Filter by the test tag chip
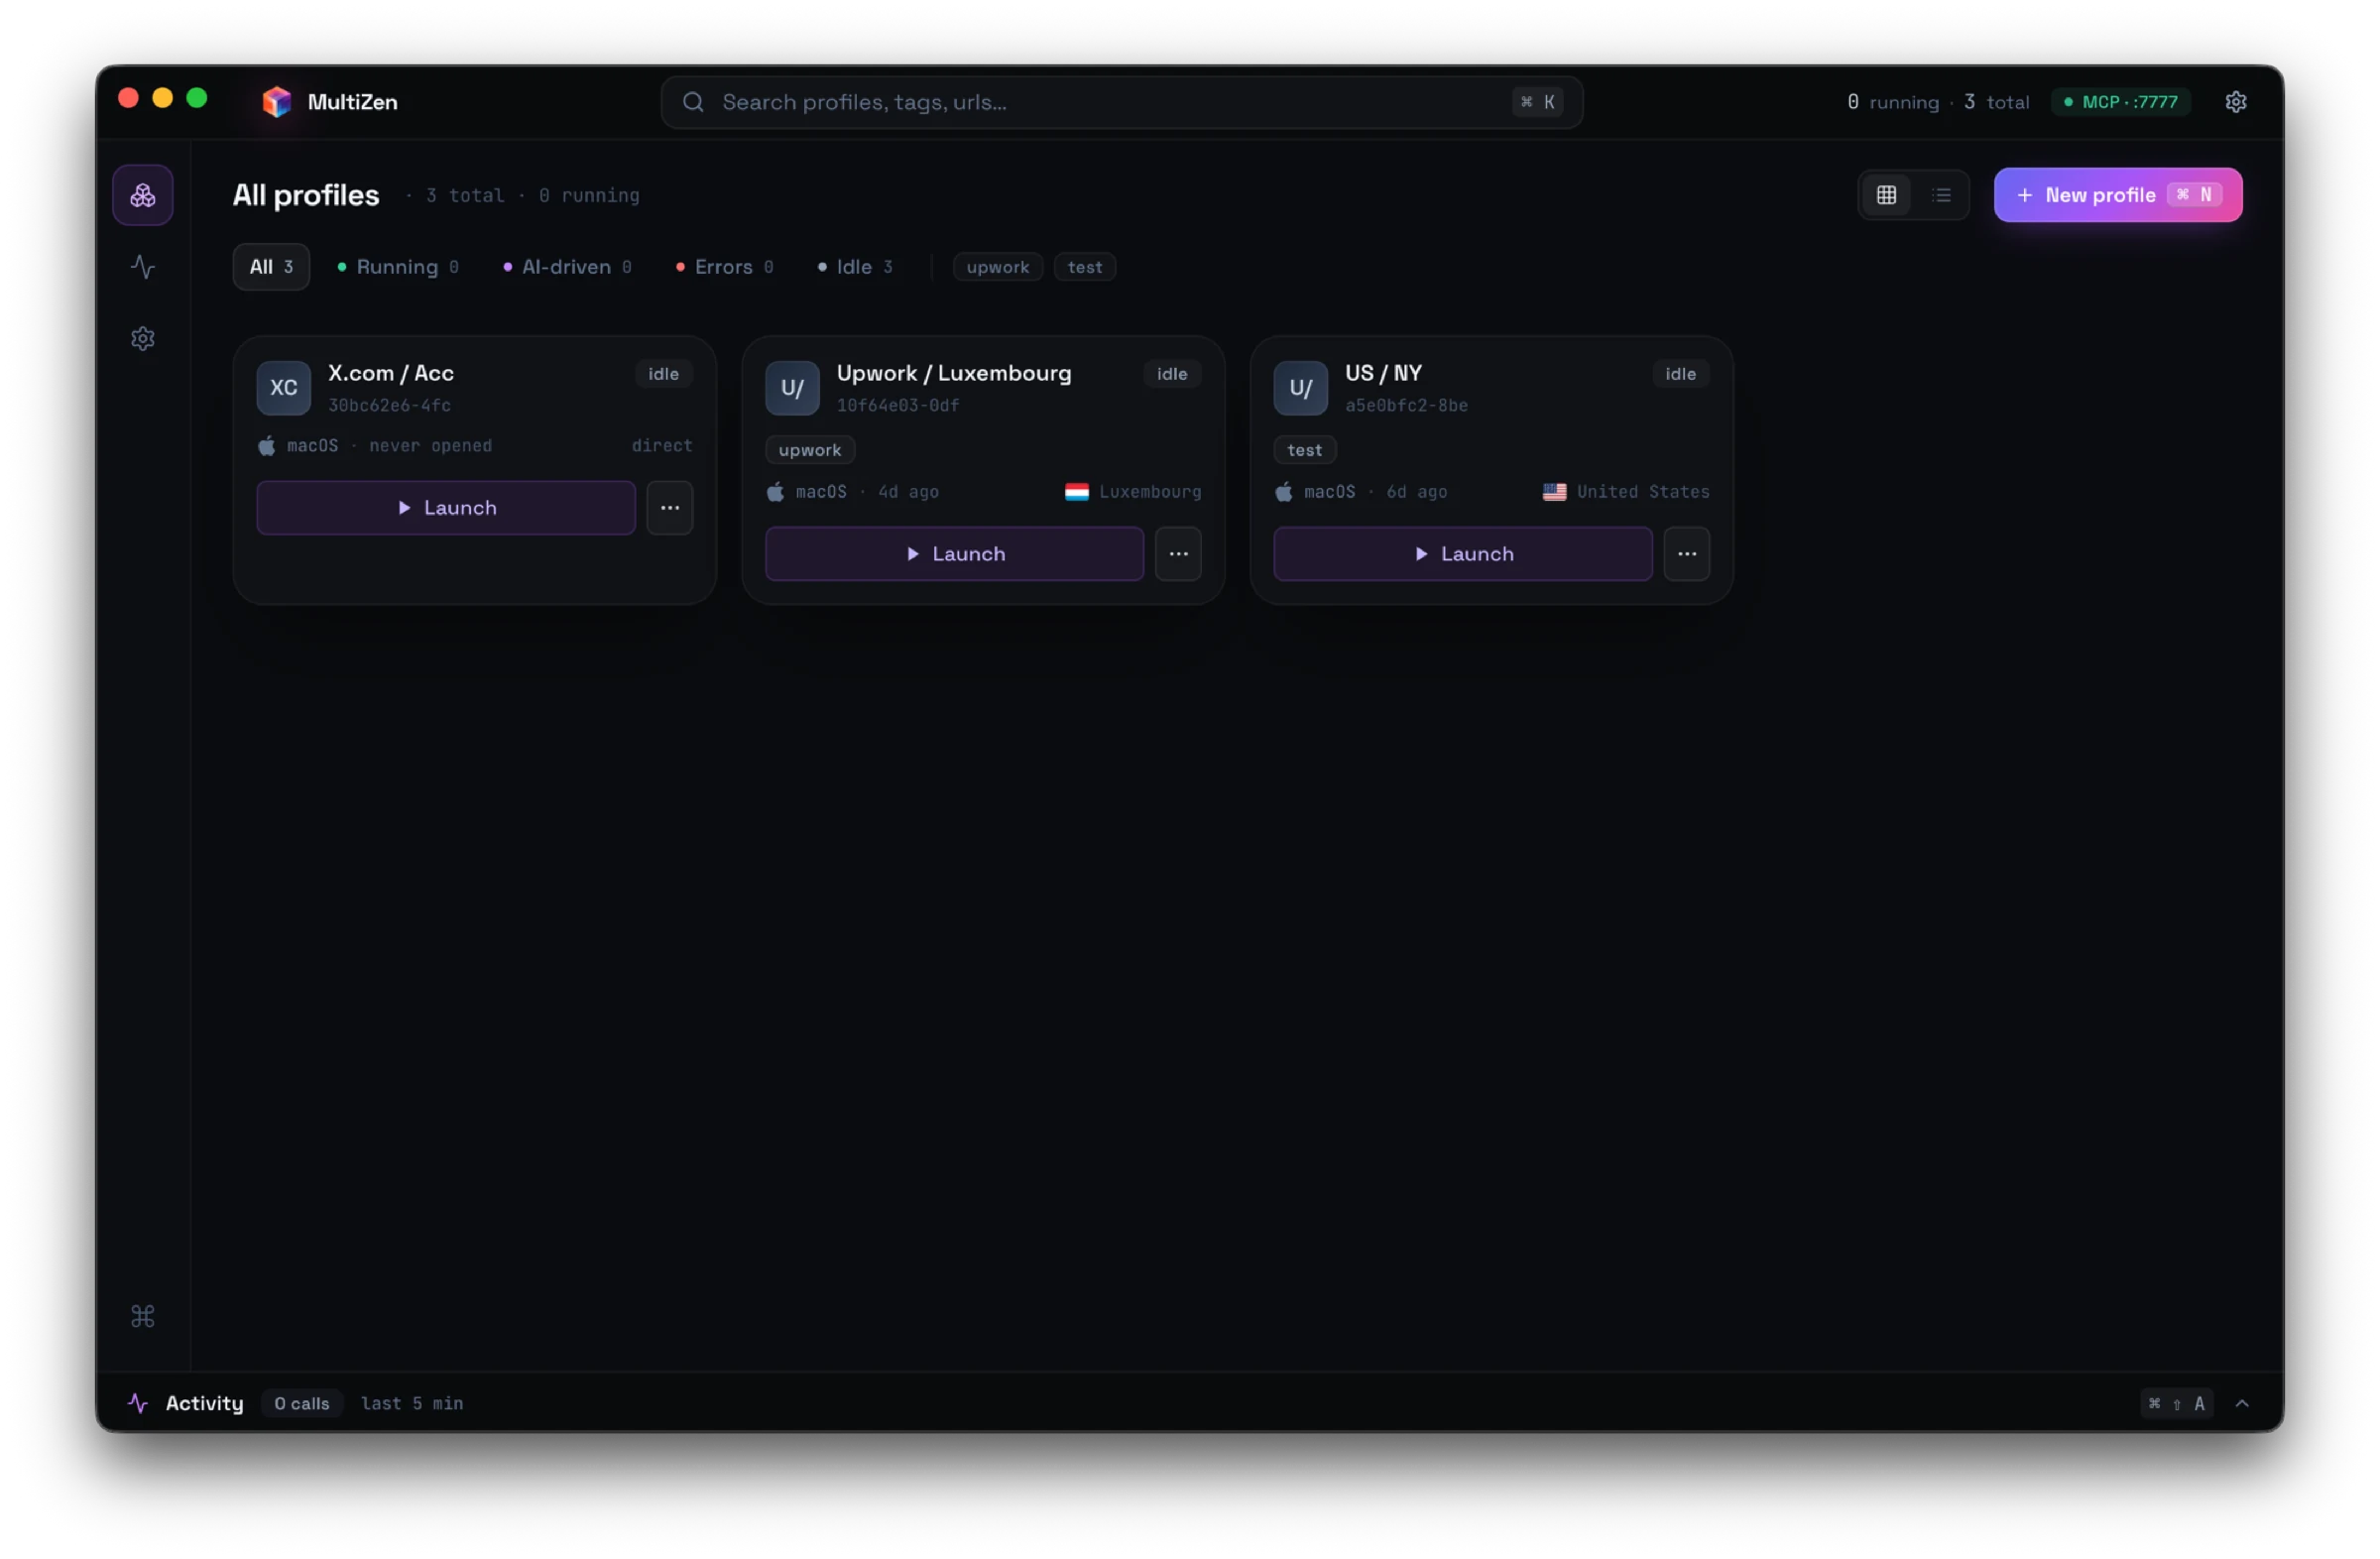 pyautogui.click(x=1085, y=267)
